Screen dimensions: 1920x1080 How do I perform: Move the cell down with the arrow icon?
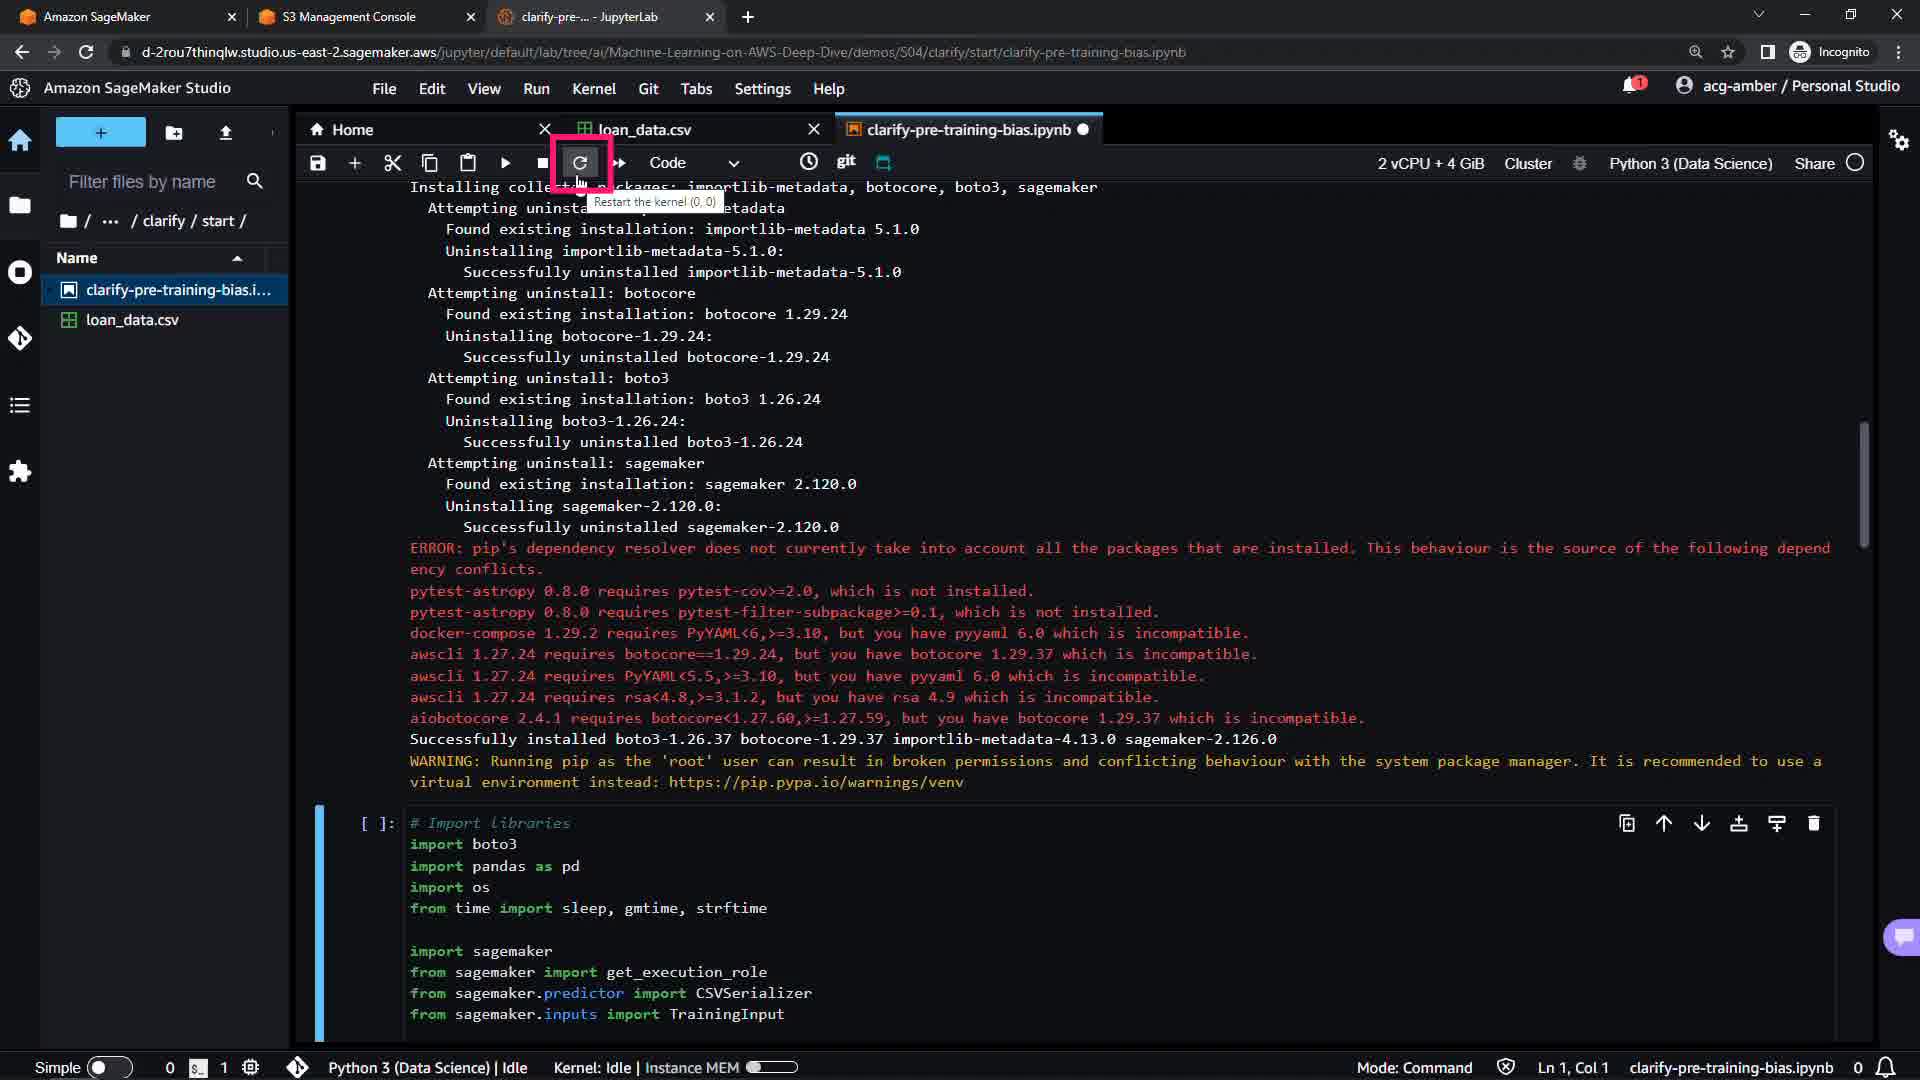[1701, 823]
